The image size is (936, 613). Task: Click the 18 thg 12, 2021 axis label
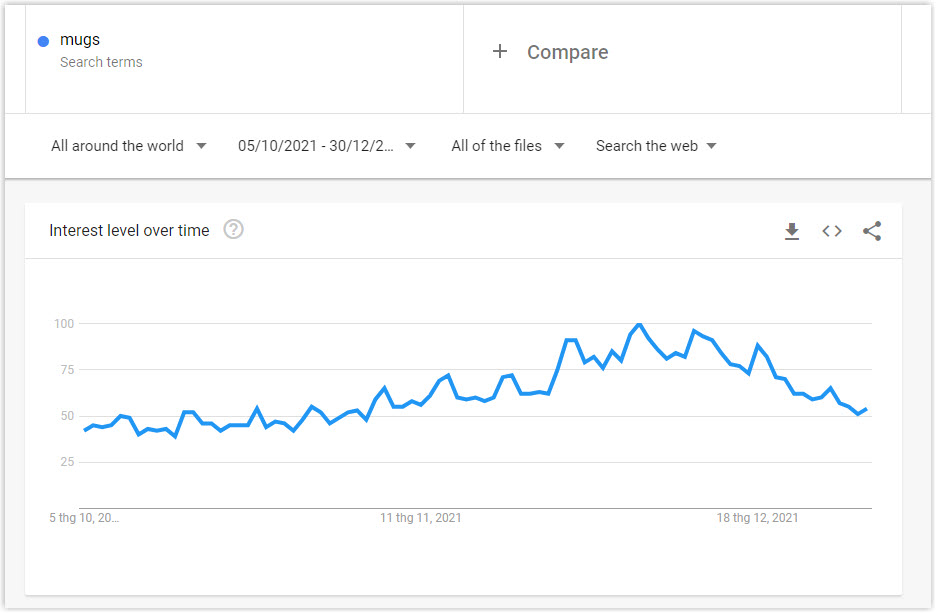click(x=758, y=517)
